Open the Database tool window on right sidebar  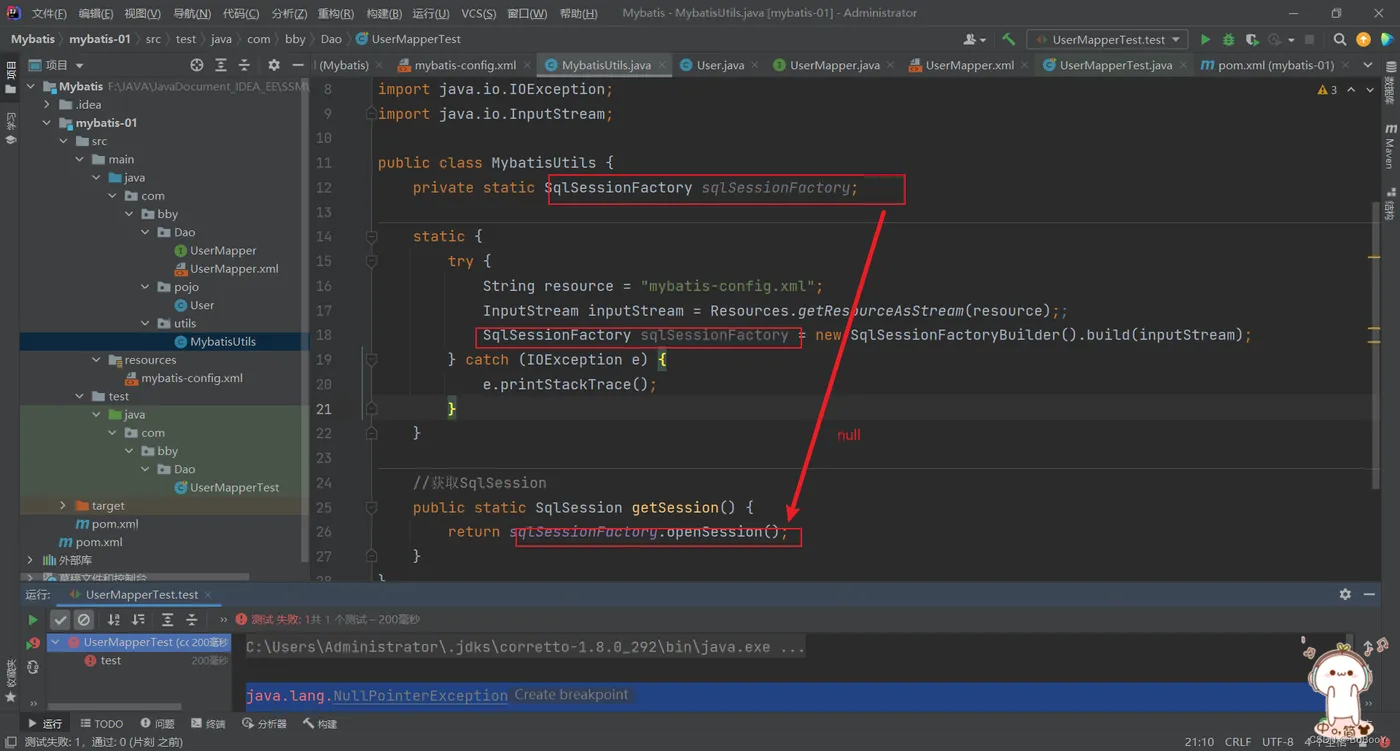point(1390,83)
